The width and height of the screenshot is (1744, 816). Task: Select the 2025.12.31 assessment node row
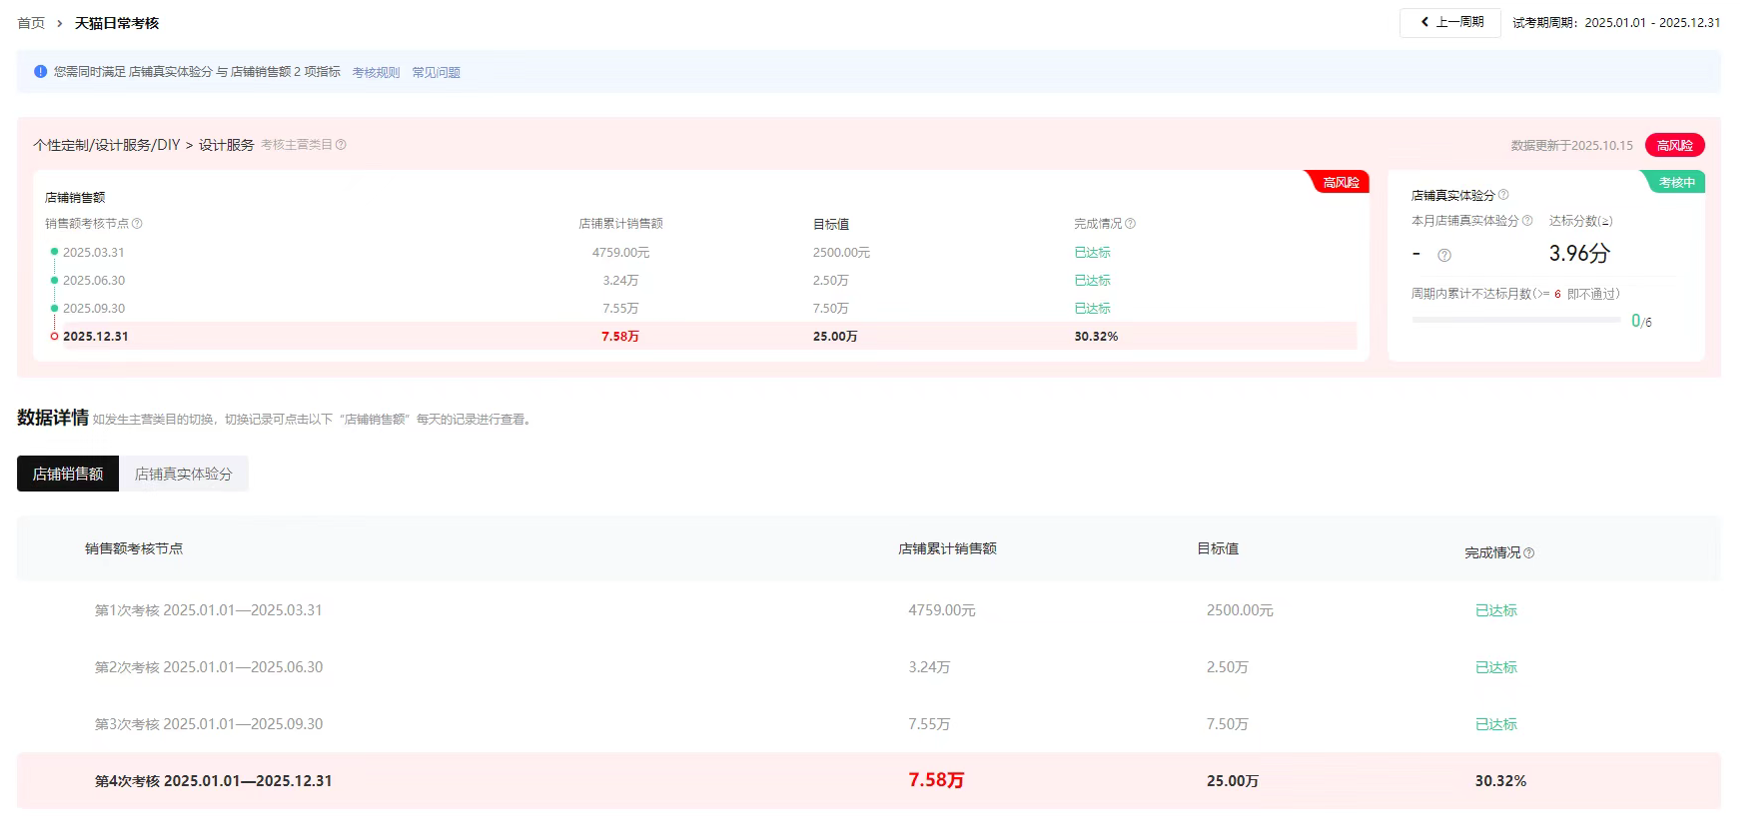click(95, 336)
